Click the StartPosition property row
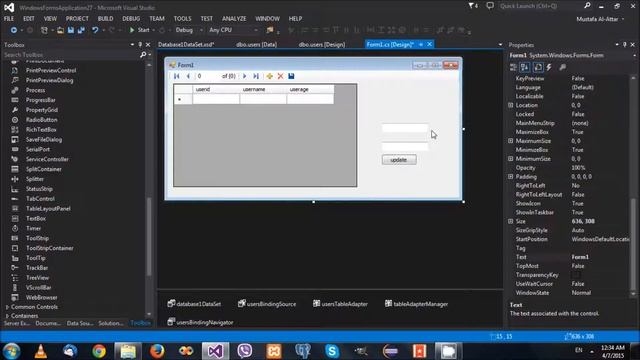Screen dimensions: 640x360 pos(569,239)
